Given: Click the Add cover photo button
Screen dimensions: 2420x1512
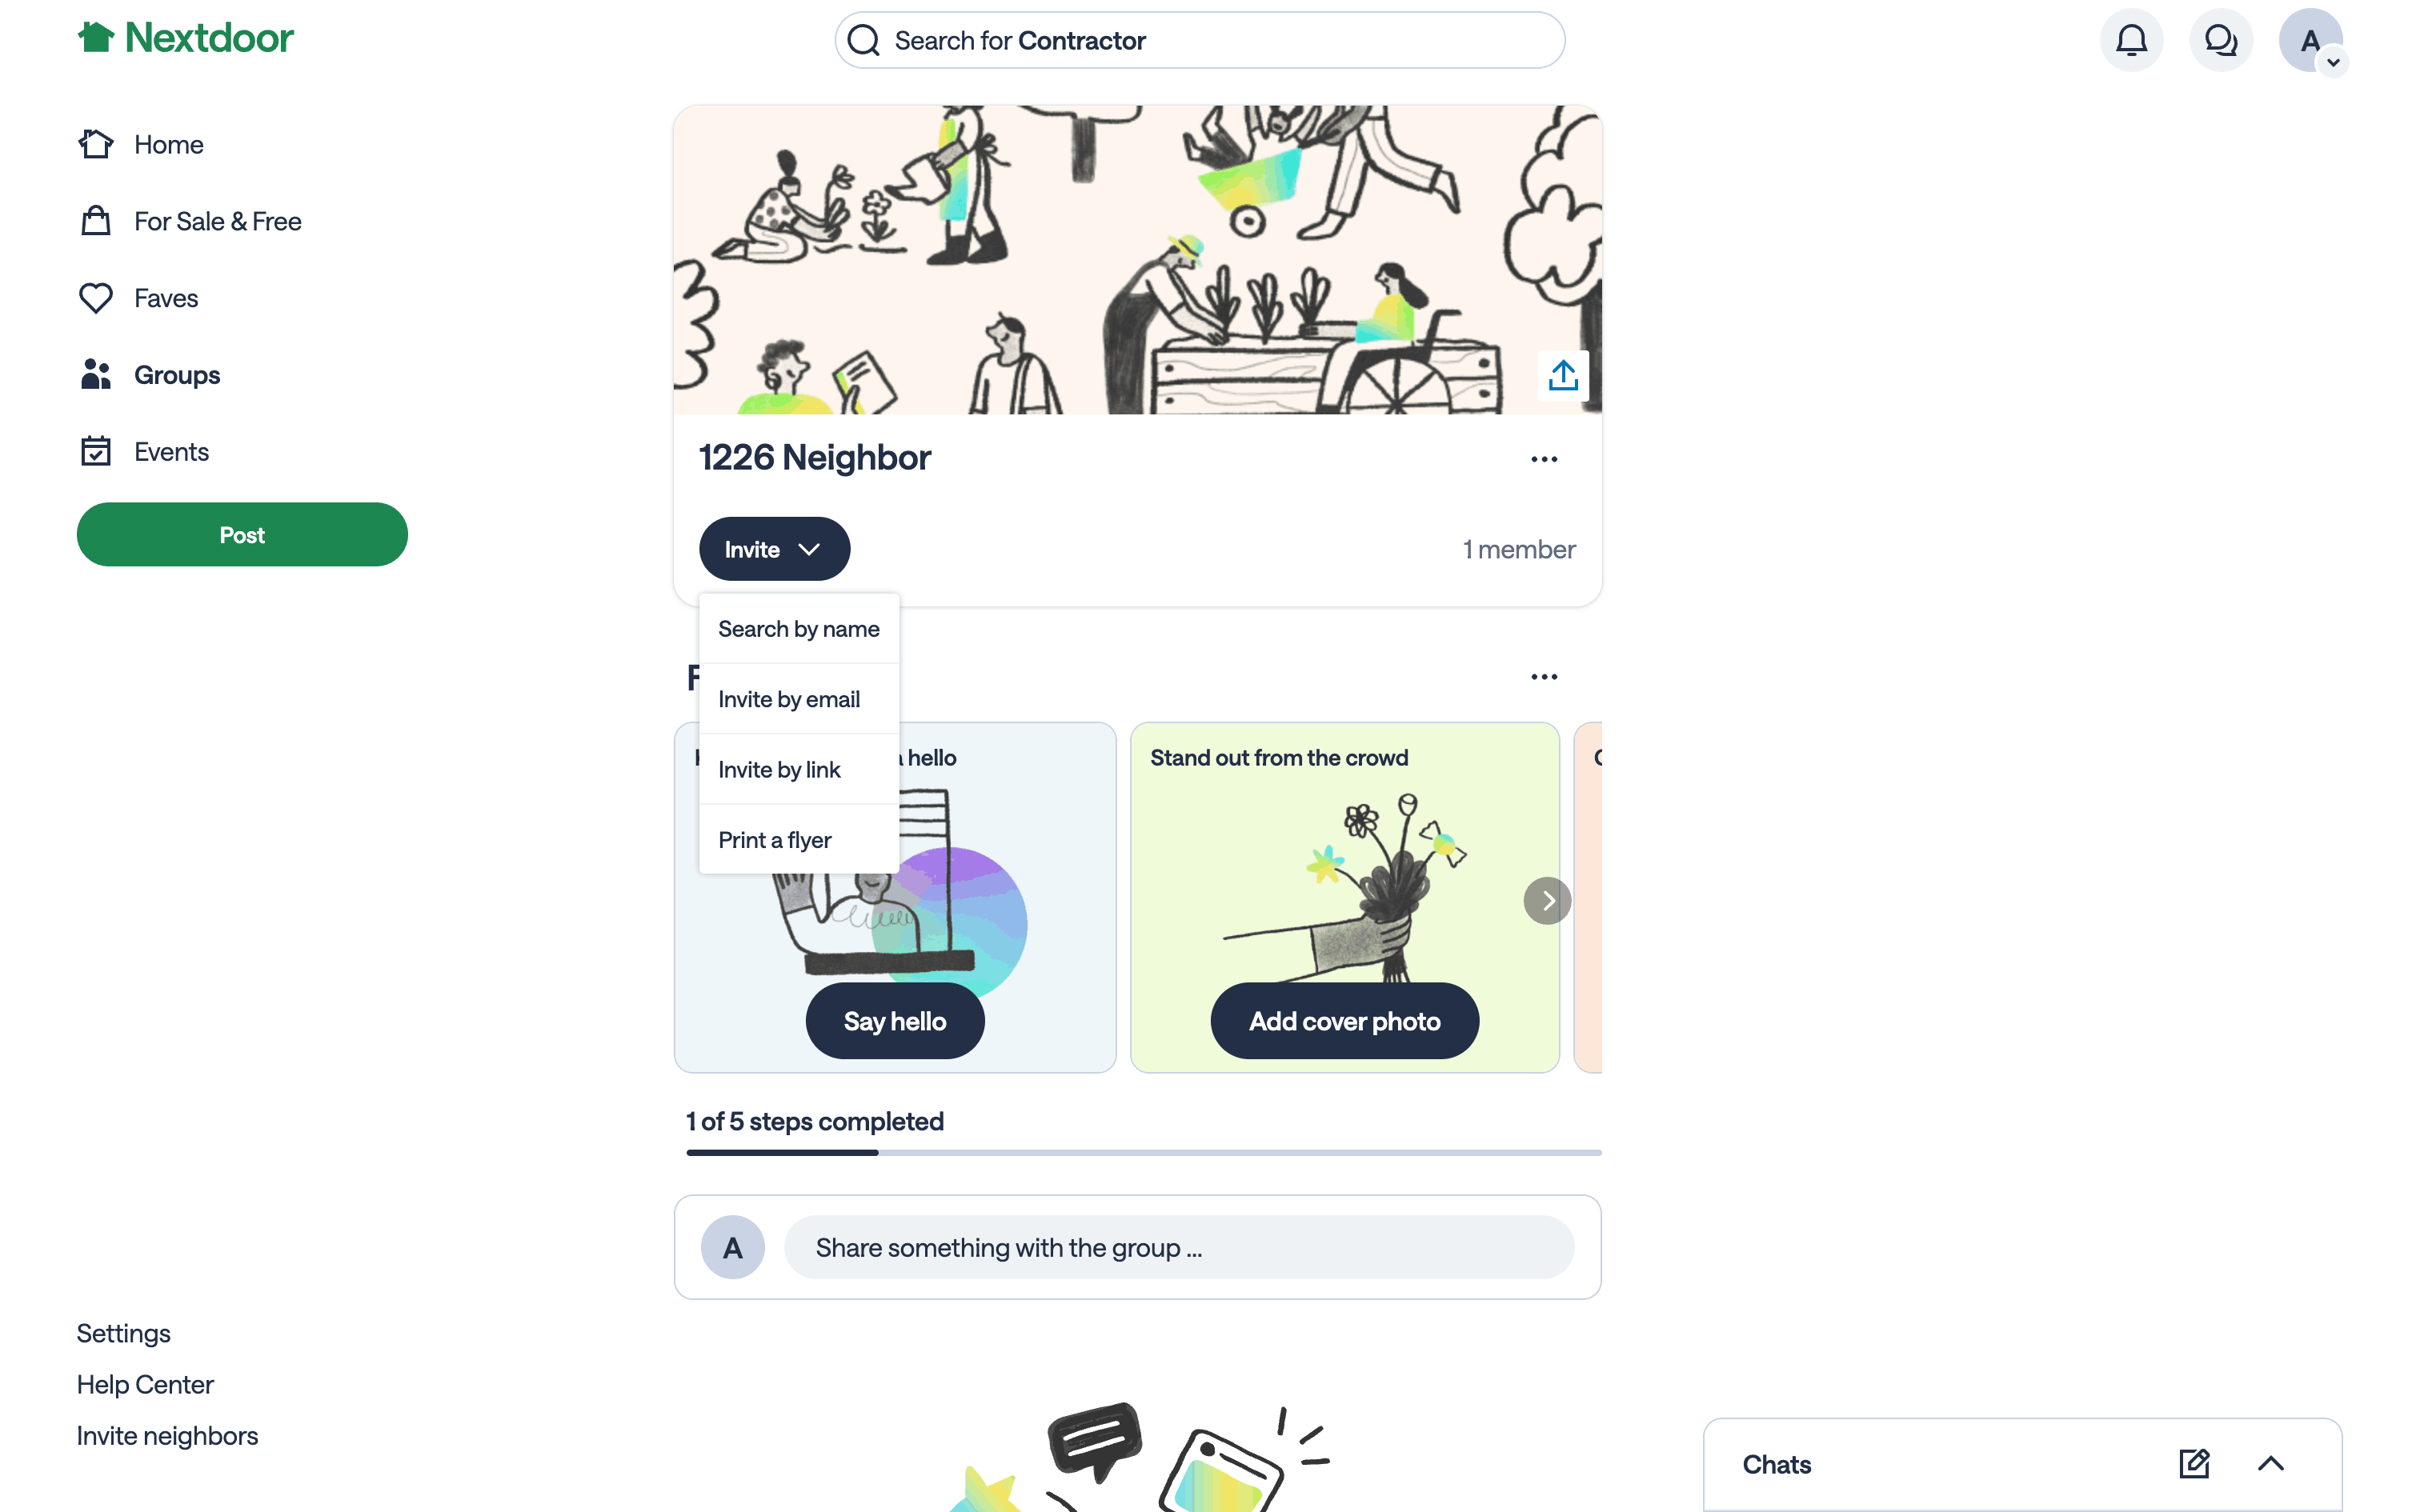Looking at the screenshot, I should 1344,1021.
